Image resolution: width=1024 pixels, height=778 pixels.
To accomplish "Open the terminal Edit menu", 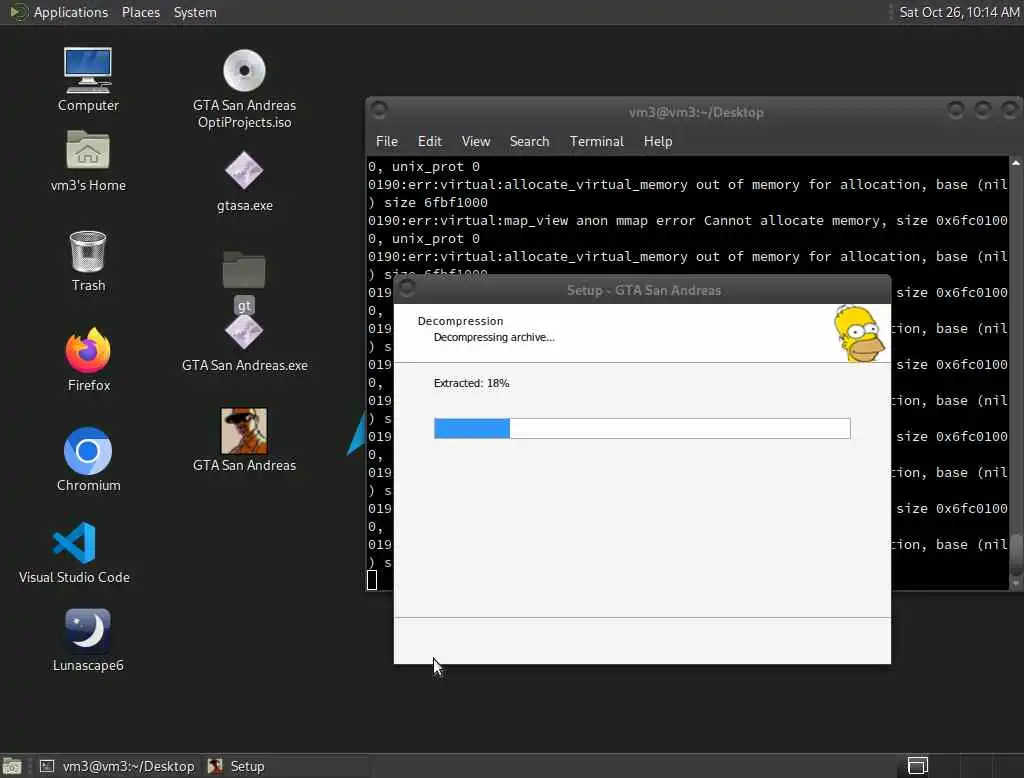I will click(430, 141).
